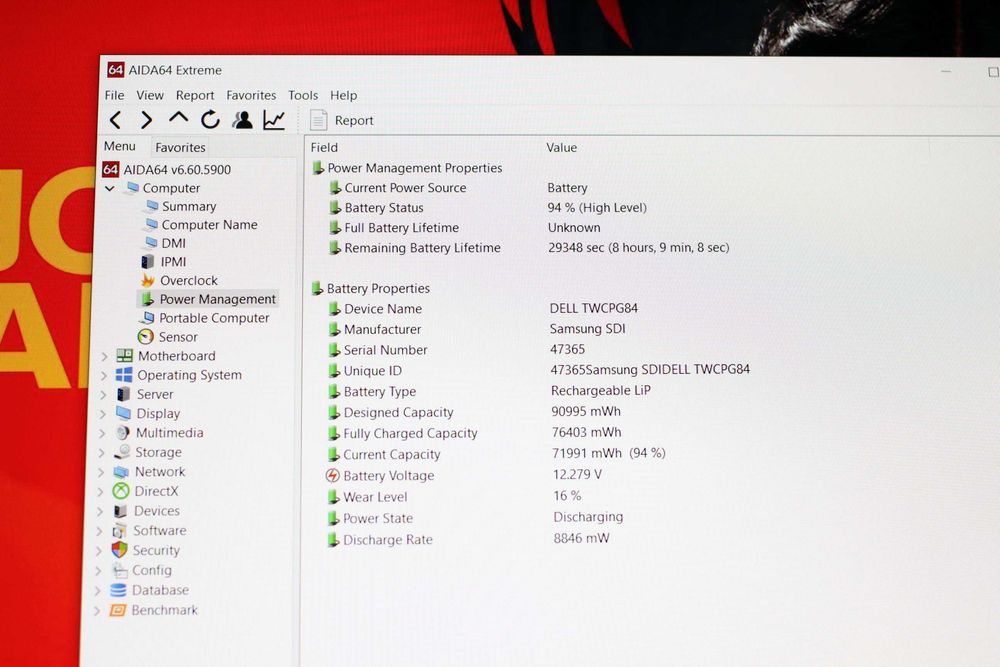Open the File menu
Screen dimensions: 1000x667
point(114,95)
